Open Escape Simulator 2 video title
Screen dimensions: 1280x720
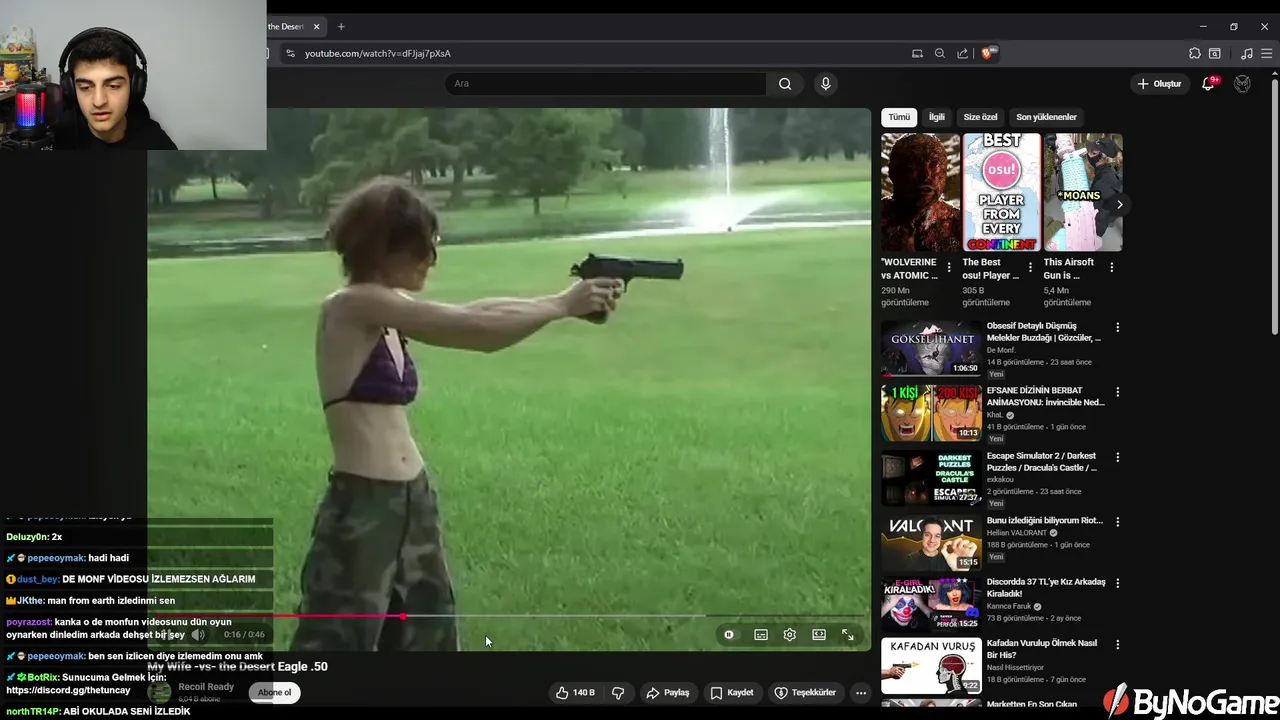[1043, 462]
